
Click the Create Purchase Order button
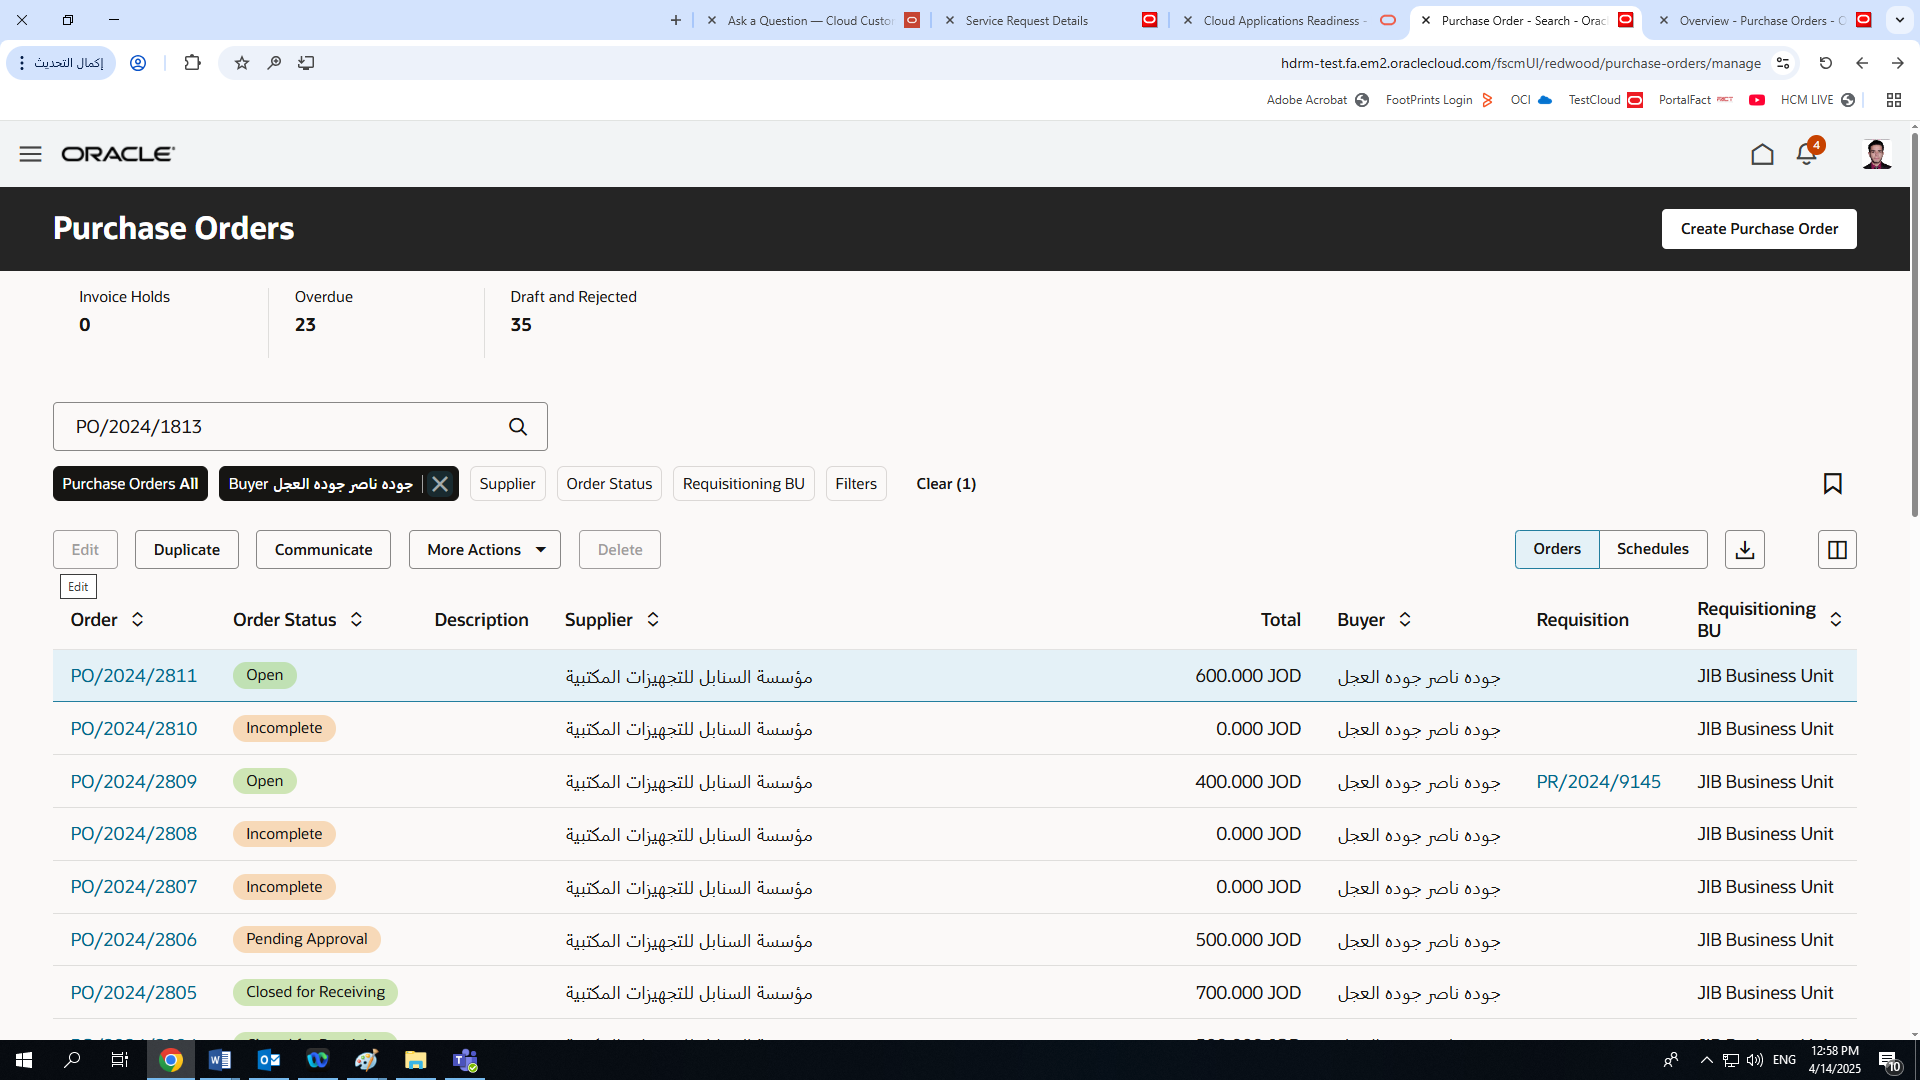1758,228
